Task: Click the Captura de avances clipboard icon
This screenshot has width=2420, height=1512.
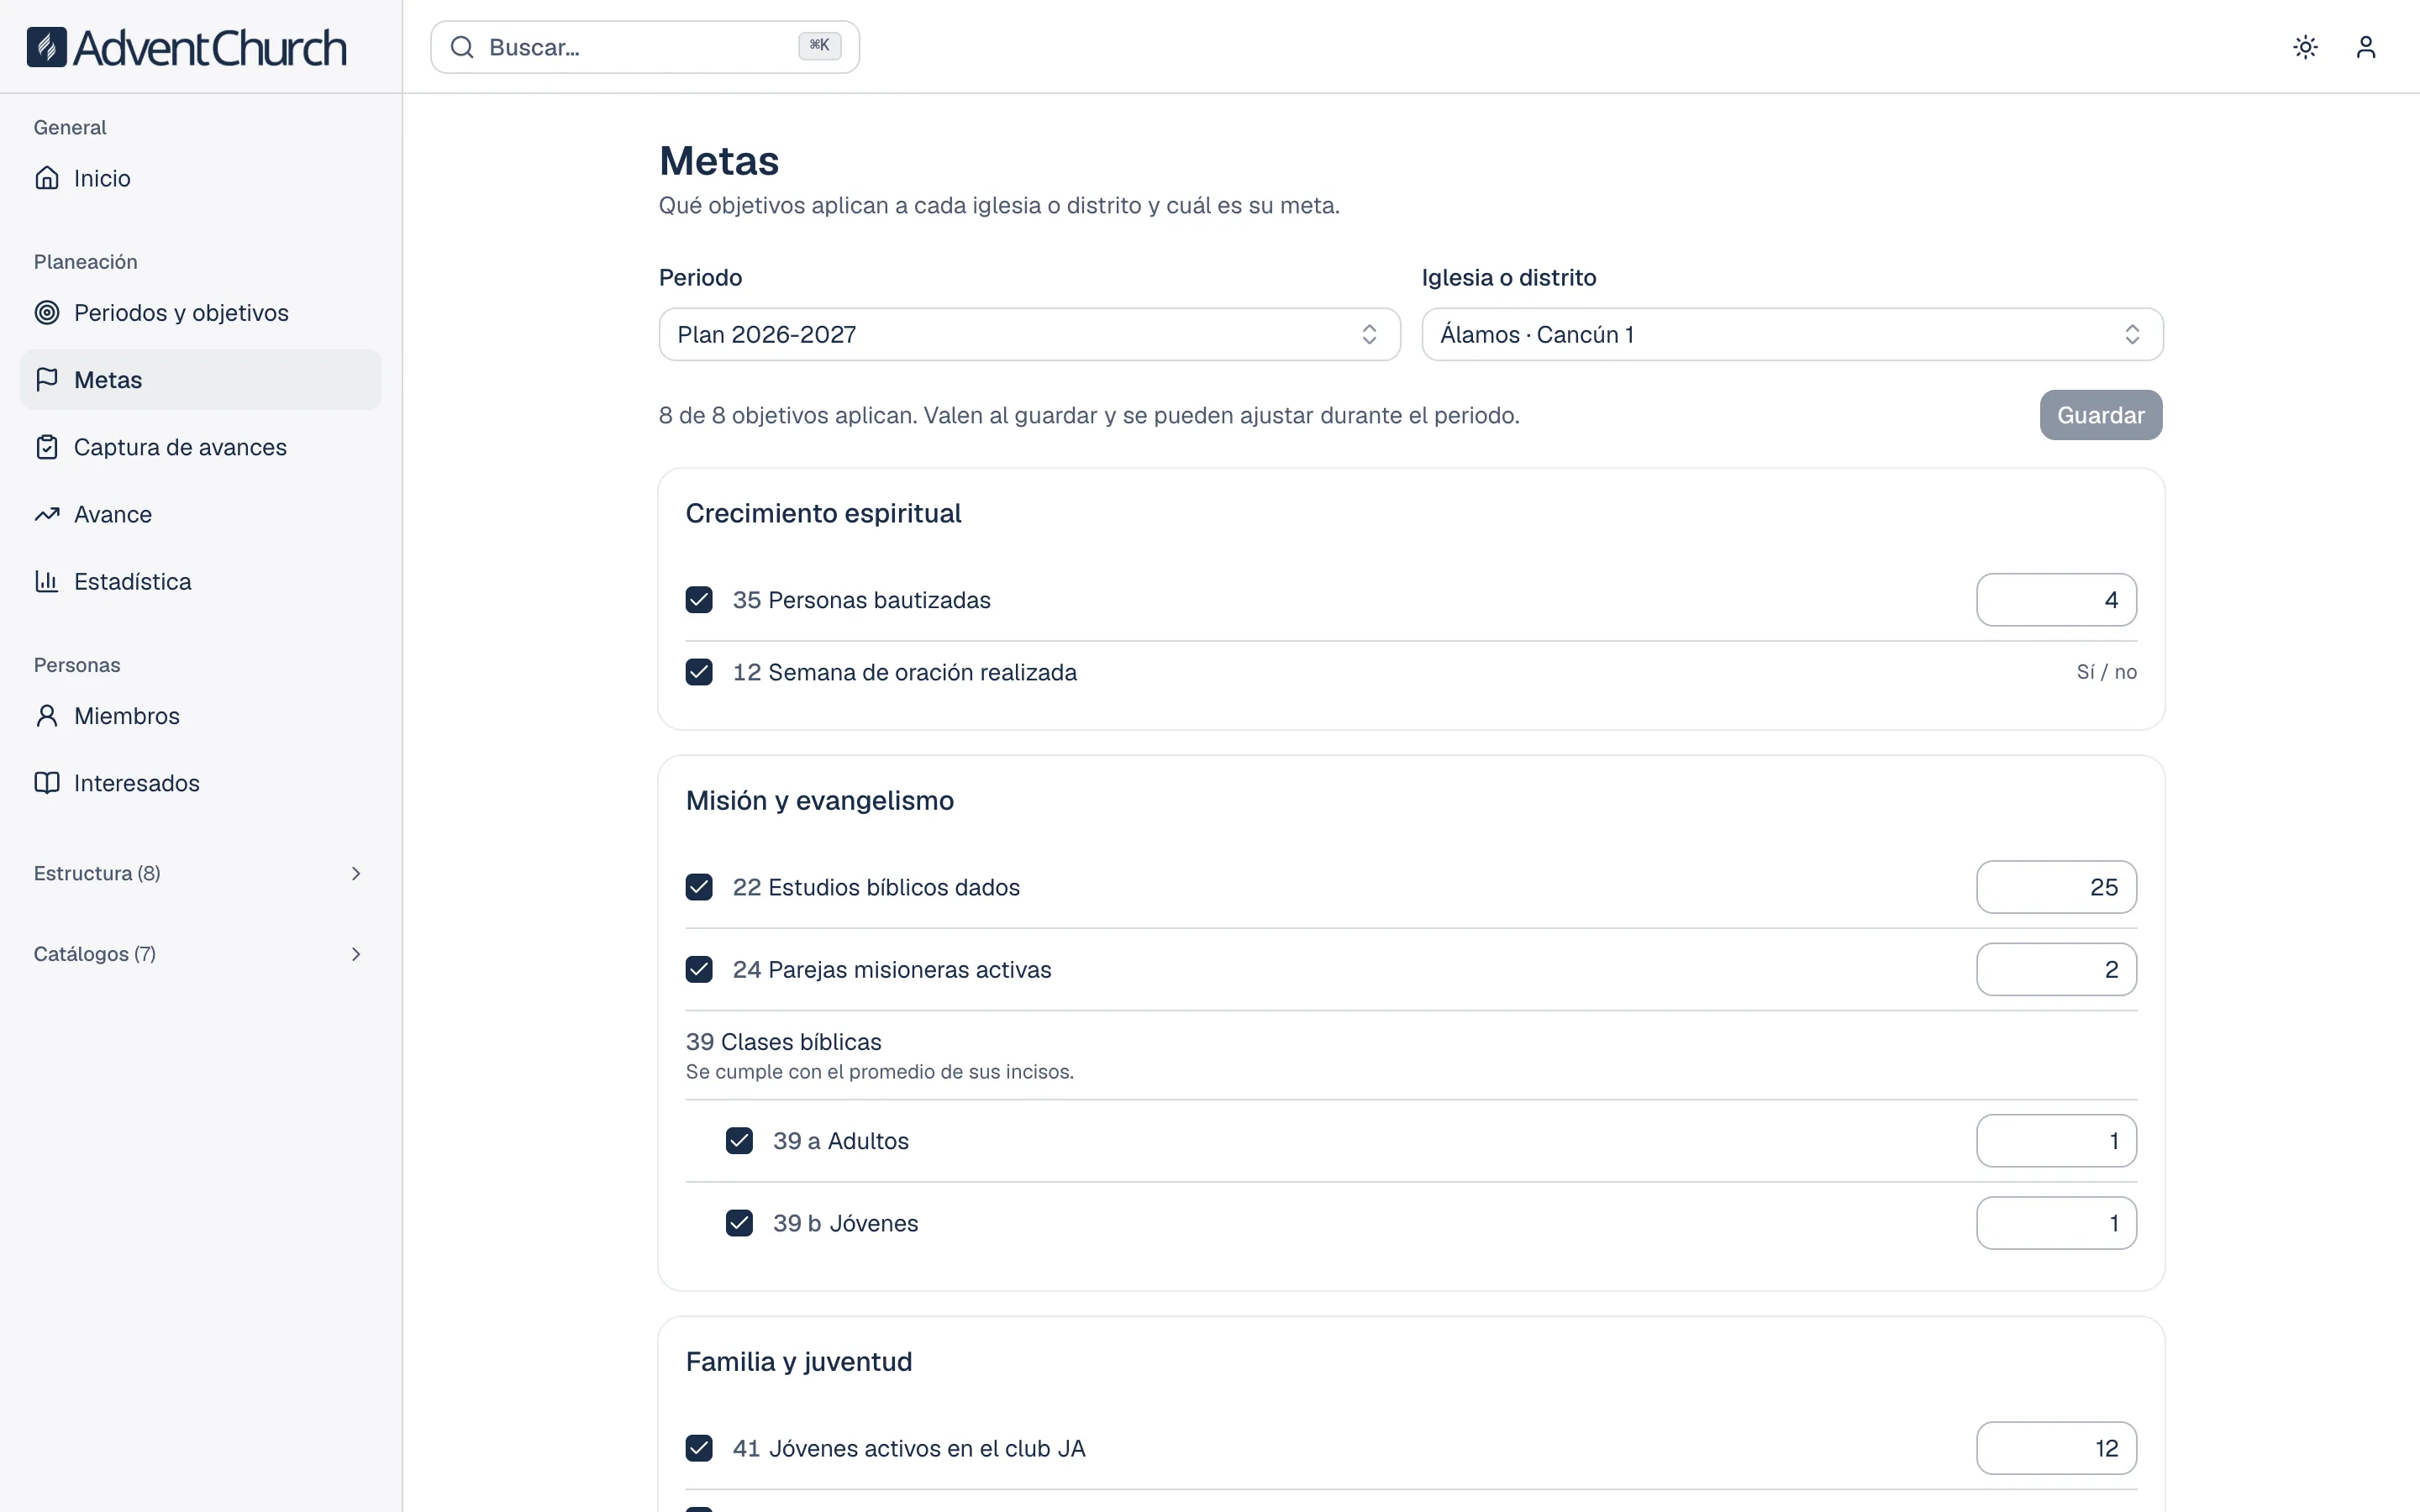Action: [x=47, y=447]
